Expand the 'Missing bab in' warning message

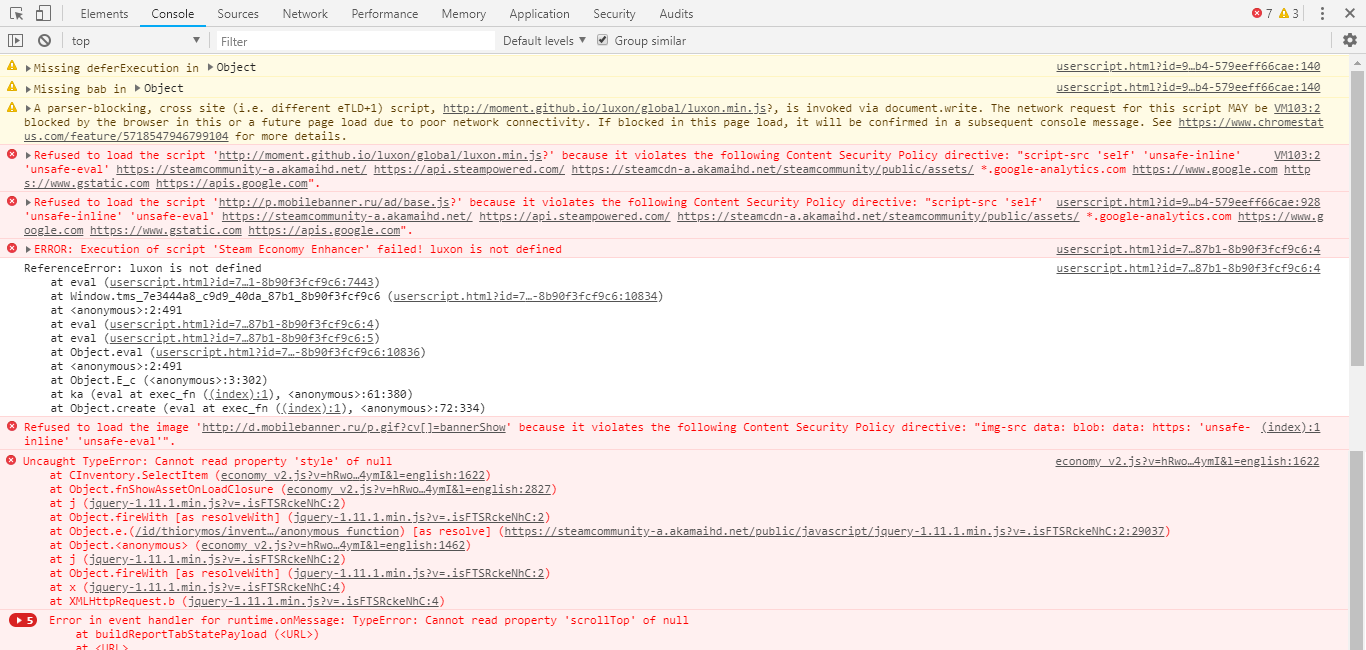(29, 89)
